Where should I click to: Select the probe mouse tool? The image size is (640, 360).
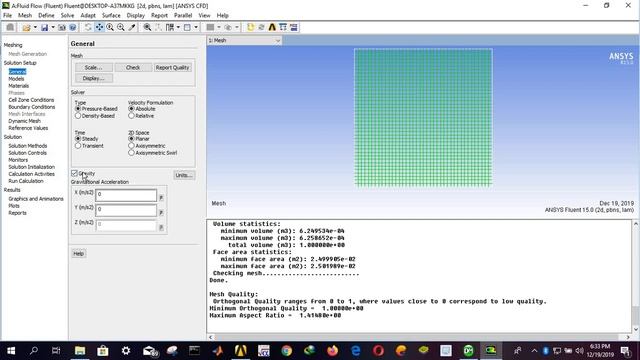click(132, 27)
